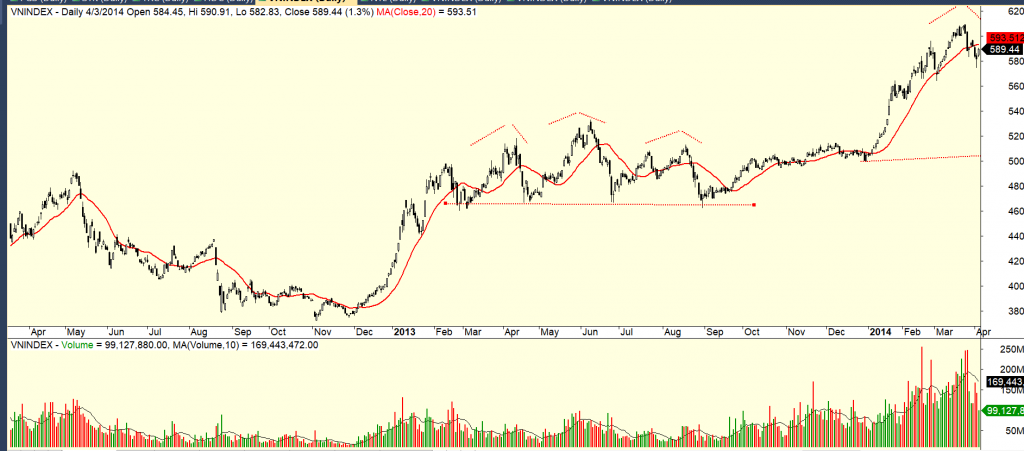Select left endpoint square of the support line
1024x451 pixels.
point(445,204)
